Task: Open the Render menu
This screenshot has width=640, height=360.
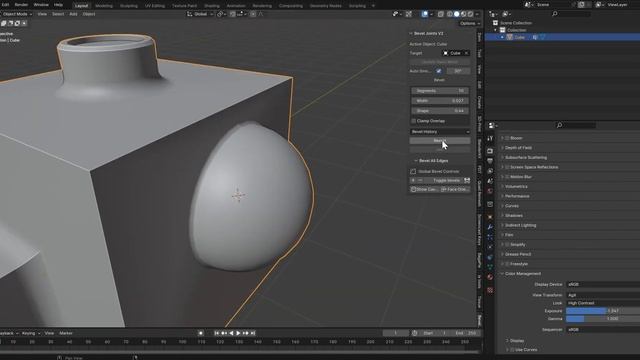Action: click(21, 5)
